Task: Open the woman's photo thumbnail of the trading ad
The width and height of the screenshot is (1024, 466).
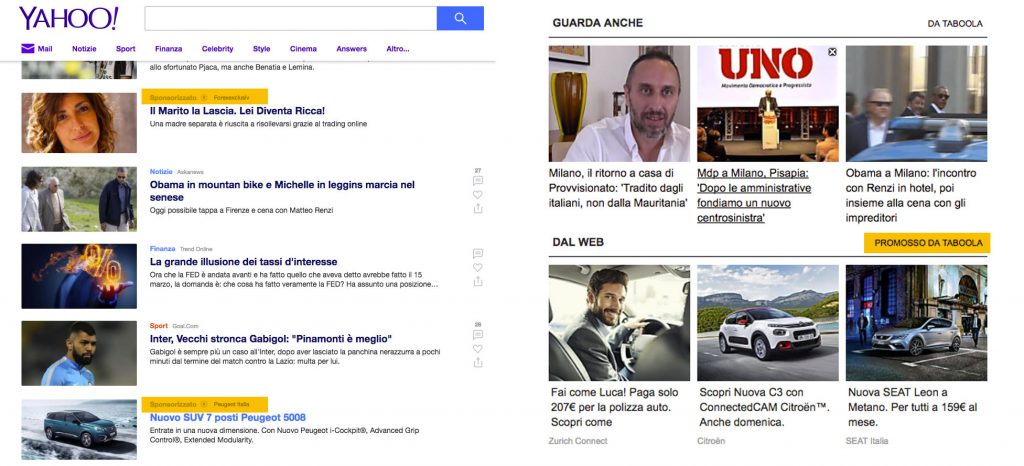Action: tap(79, 123)
